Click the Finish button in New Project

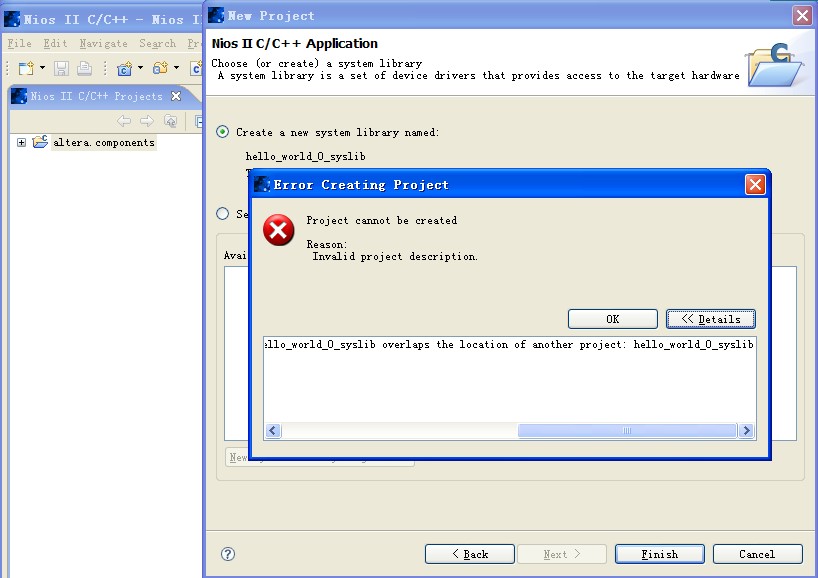click(659, 554)
